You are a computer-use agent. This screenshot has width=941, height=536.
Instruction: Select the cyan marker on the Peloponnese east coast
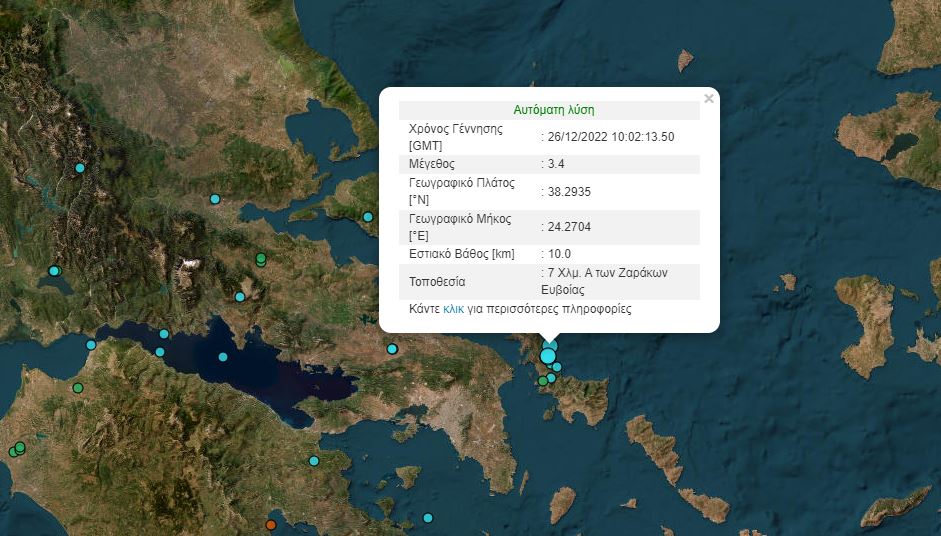(314, 461)
